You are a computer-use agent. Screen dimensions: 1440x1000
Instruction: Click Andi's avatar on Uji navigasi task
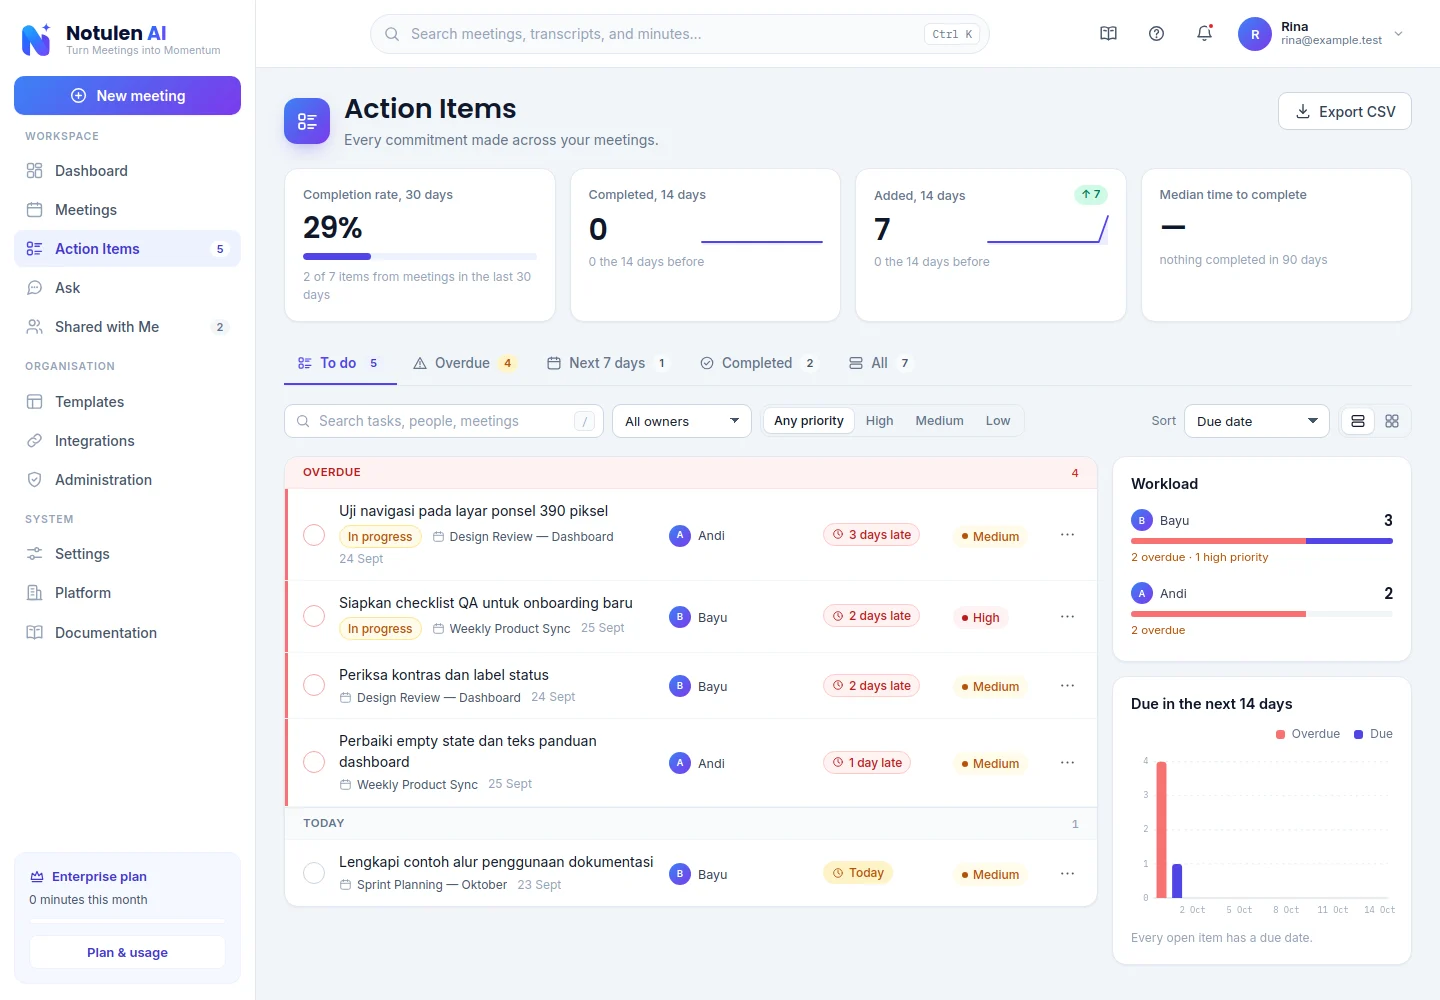680,535
